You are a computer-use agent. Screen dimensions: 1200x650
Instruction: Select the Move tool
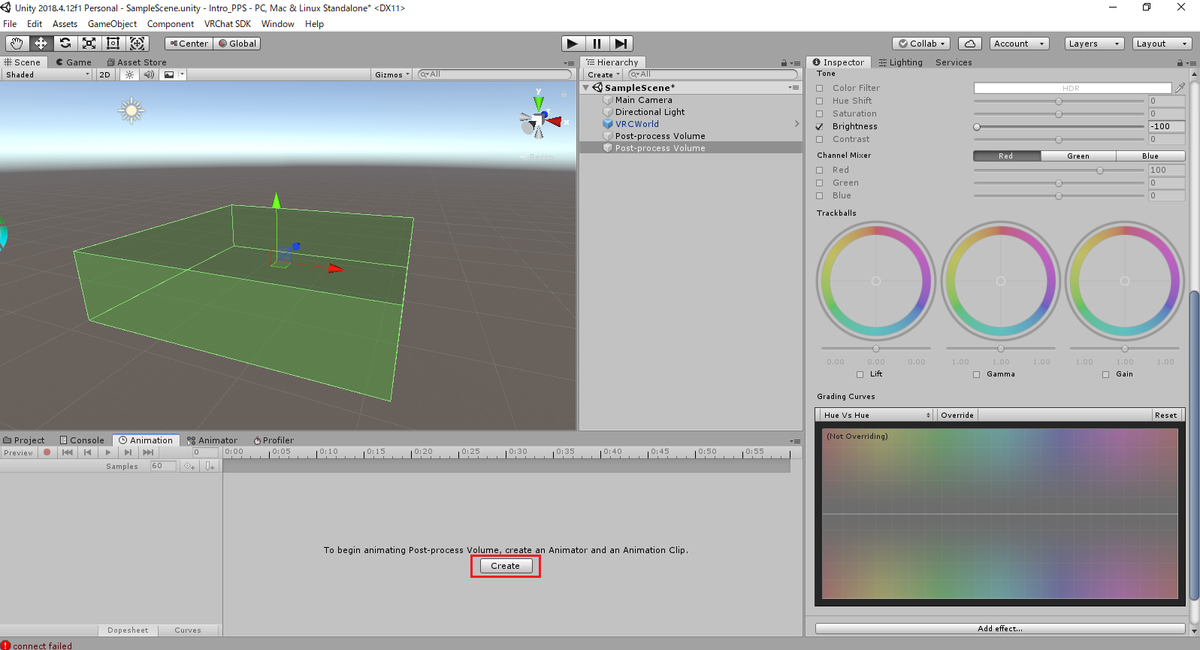41,43
